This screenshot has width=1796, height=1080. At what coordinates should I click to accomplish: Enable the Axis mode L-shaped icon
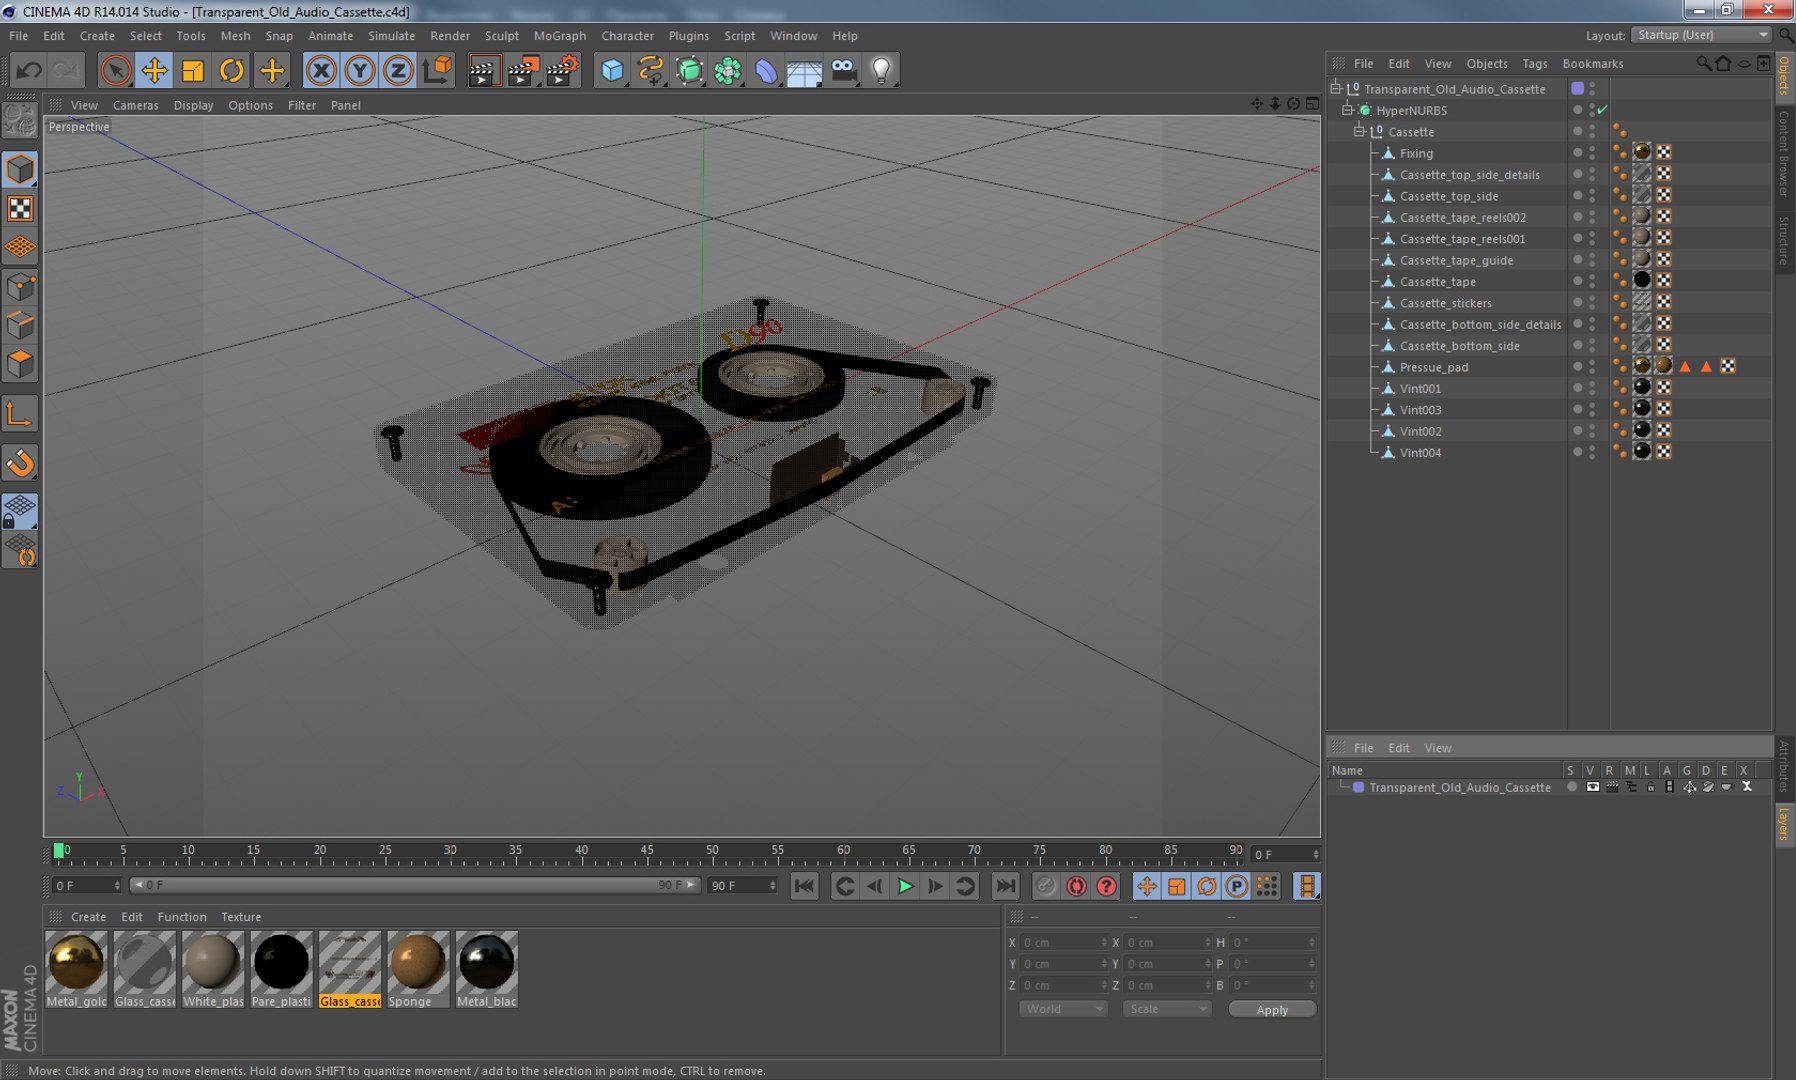tap(20, 414)
